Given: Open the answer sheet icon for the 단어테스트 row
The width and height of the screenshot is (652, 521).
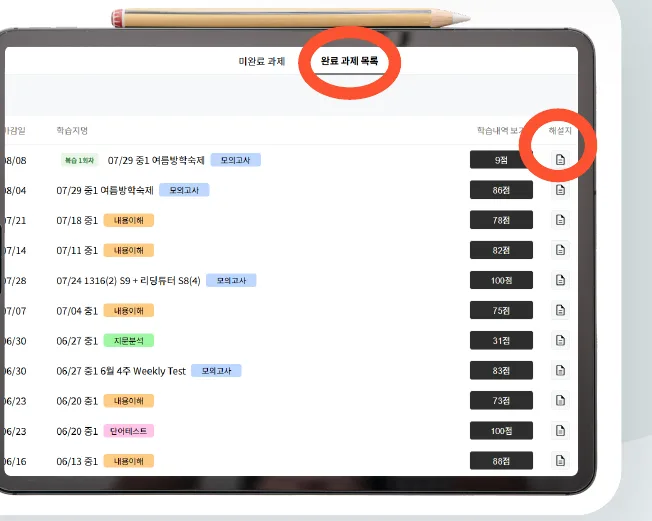Looking at the screenshot, I should click(x=560, y=431).
